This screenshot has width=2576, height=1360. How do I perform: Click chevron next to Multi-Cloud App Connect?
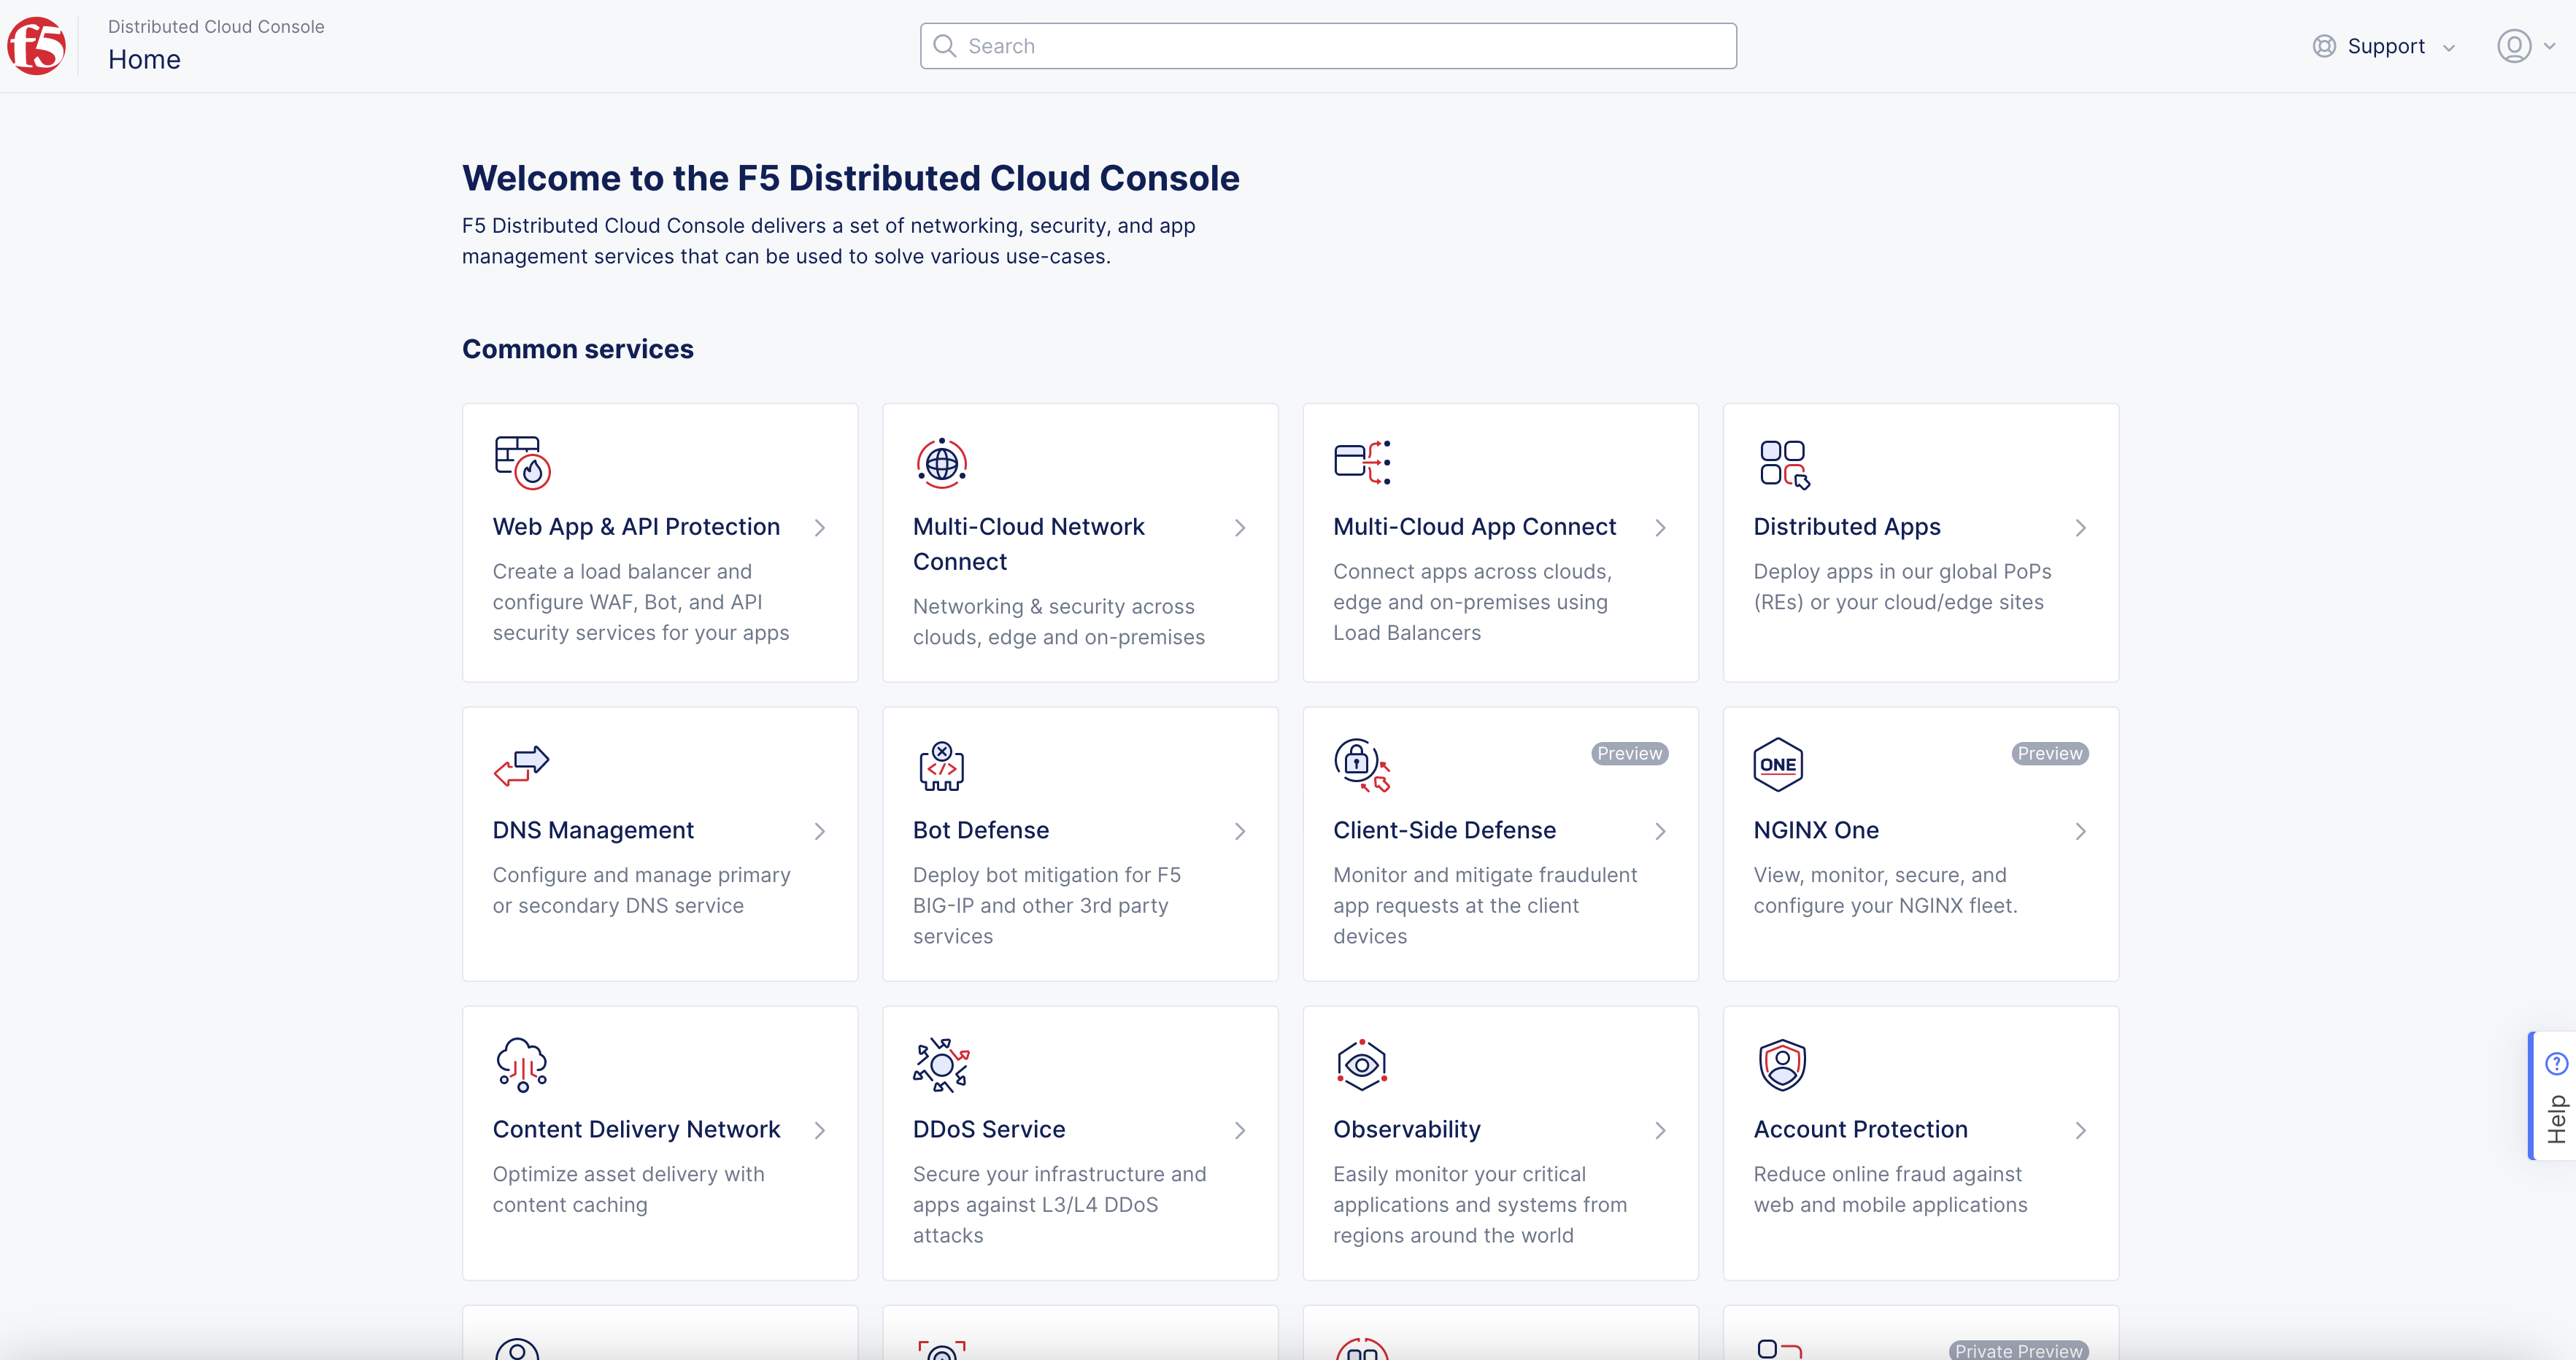click(x=1660, y=528)
